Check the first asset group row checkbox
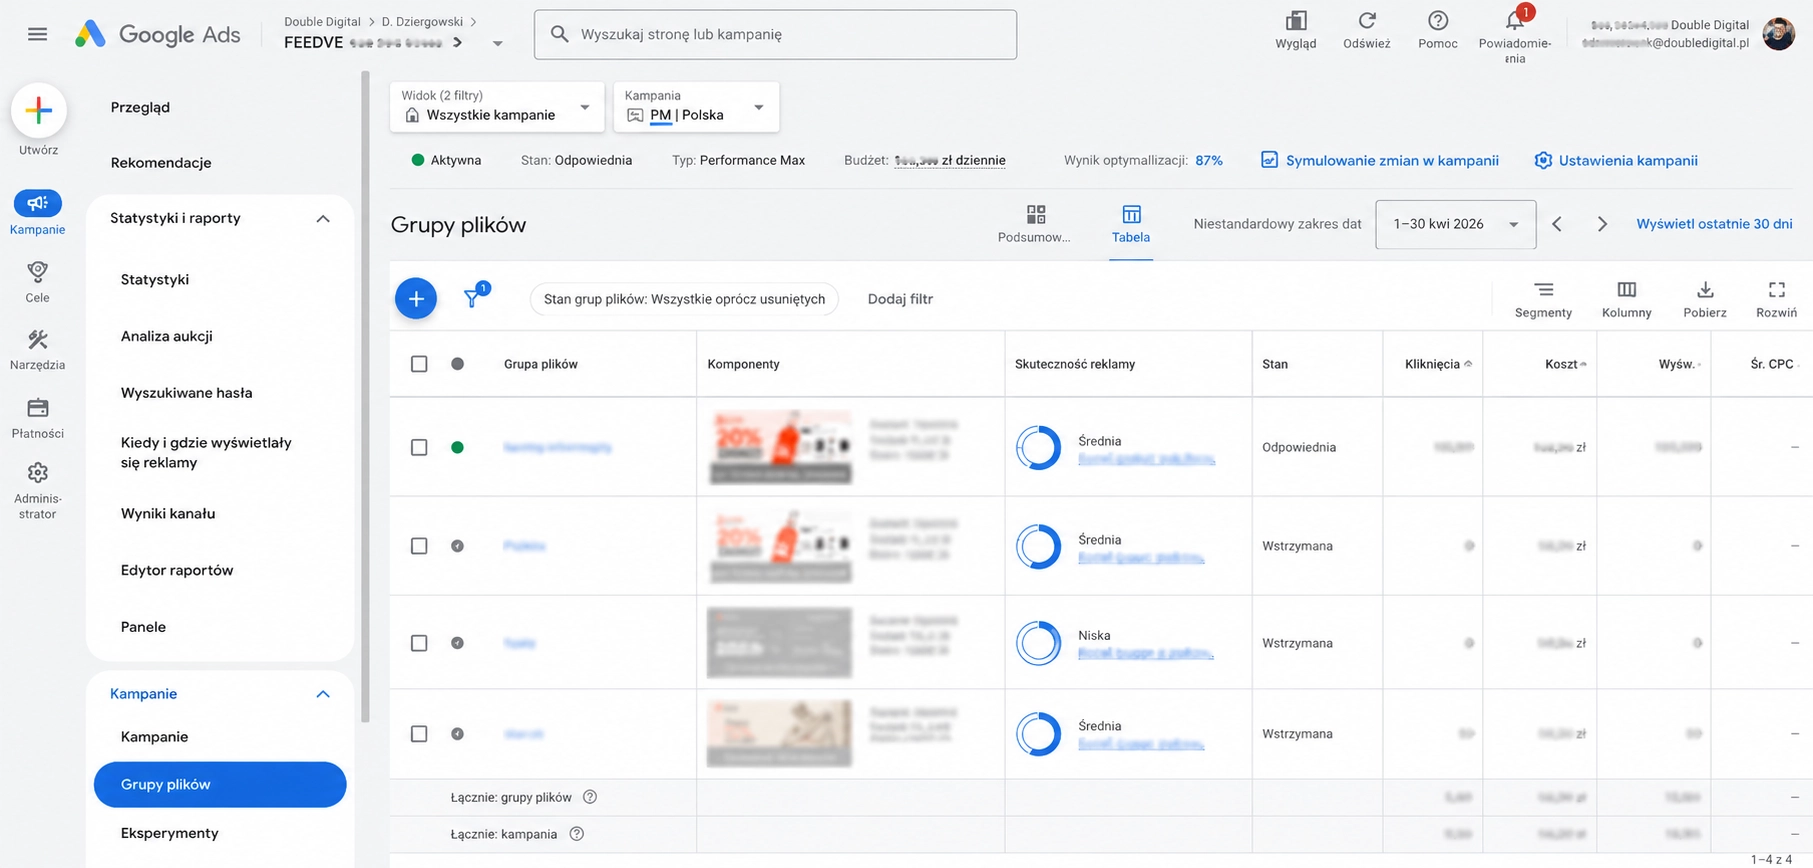 coord(419,447)
